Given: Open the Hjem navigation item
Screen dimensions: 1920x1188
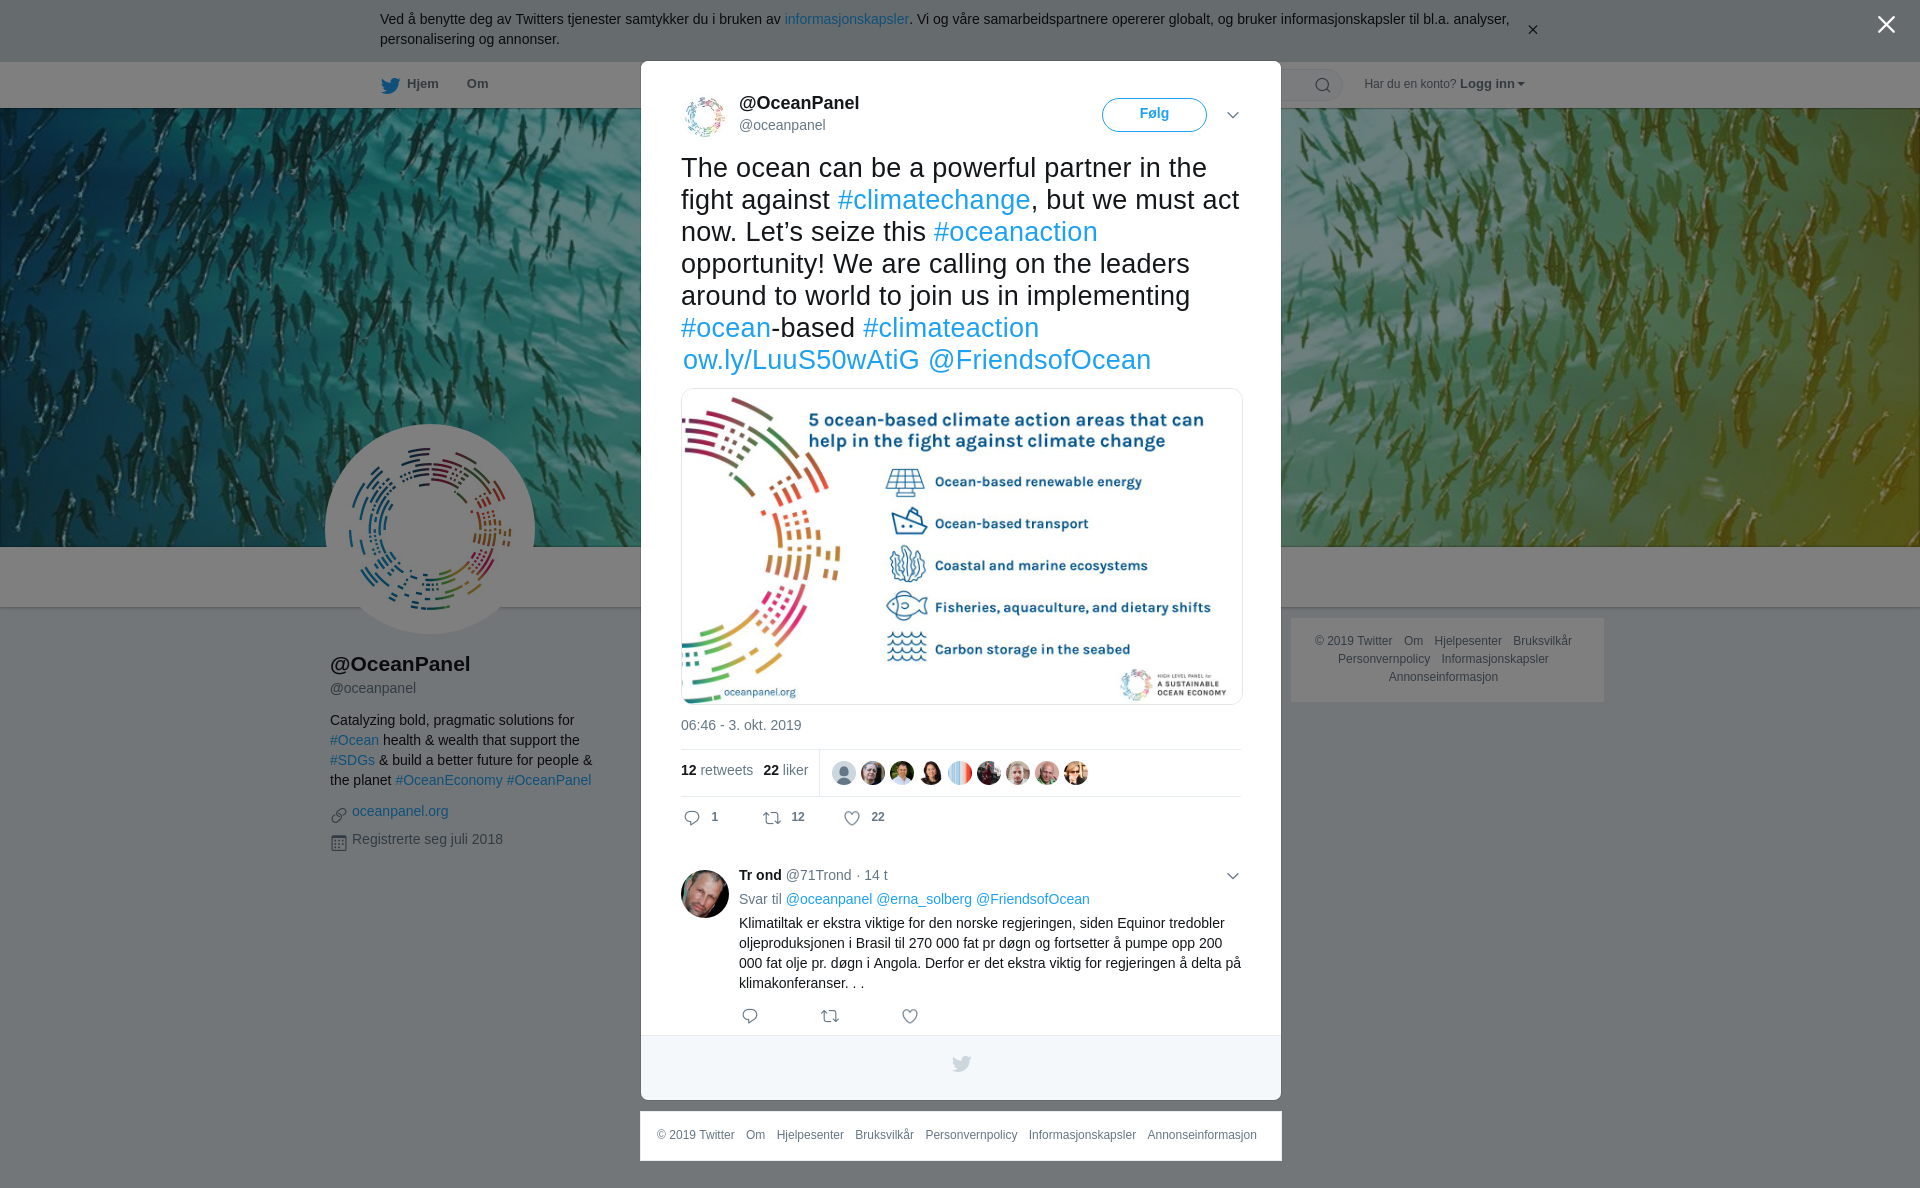Looking at the screenshot, I should [x=410, y=84].
